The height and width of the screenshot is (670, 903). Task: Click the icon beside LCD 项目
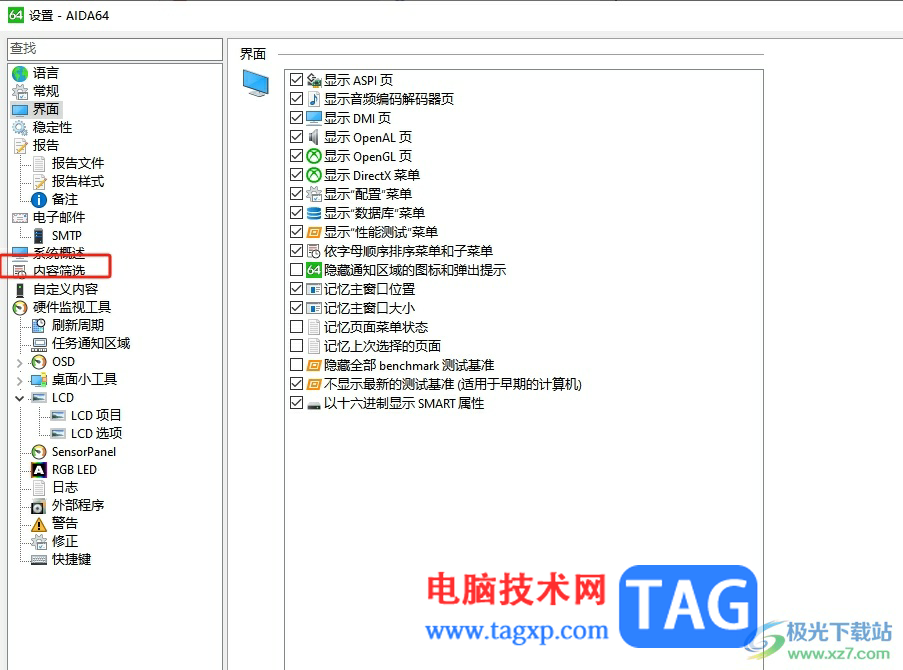(x=58, y=415)
